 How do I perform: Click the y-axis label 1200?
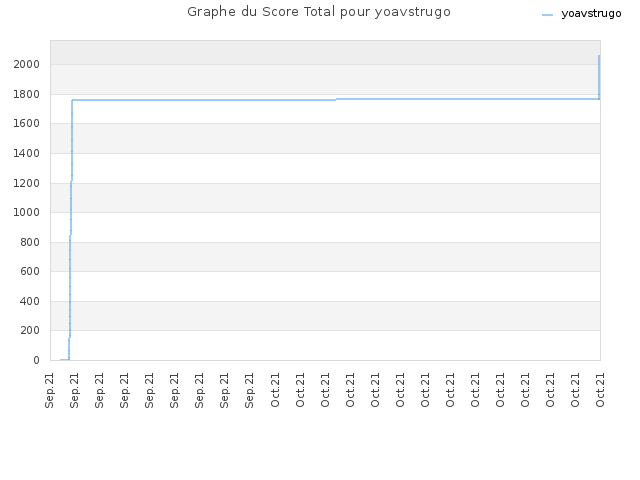27,183
